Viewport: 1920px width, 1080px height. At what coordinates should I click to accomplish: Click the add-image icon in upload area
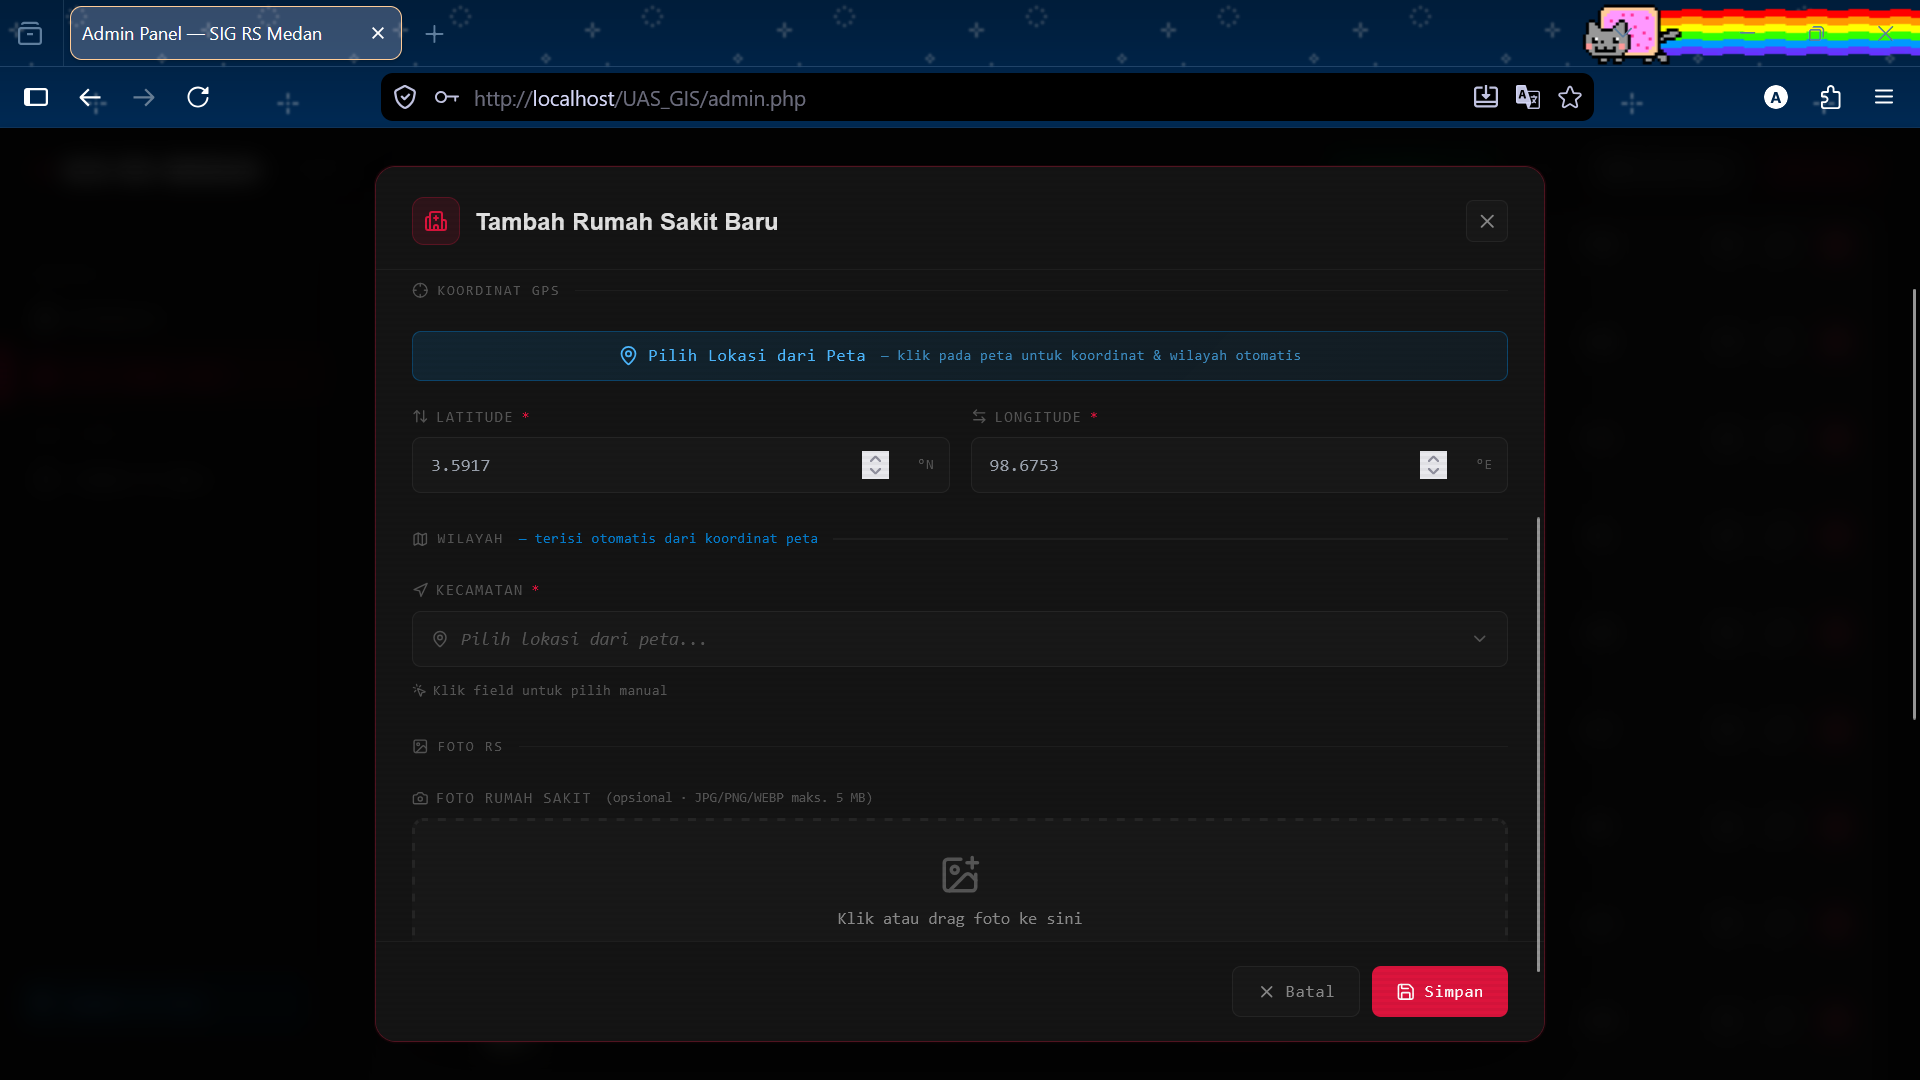pos(960,875)
